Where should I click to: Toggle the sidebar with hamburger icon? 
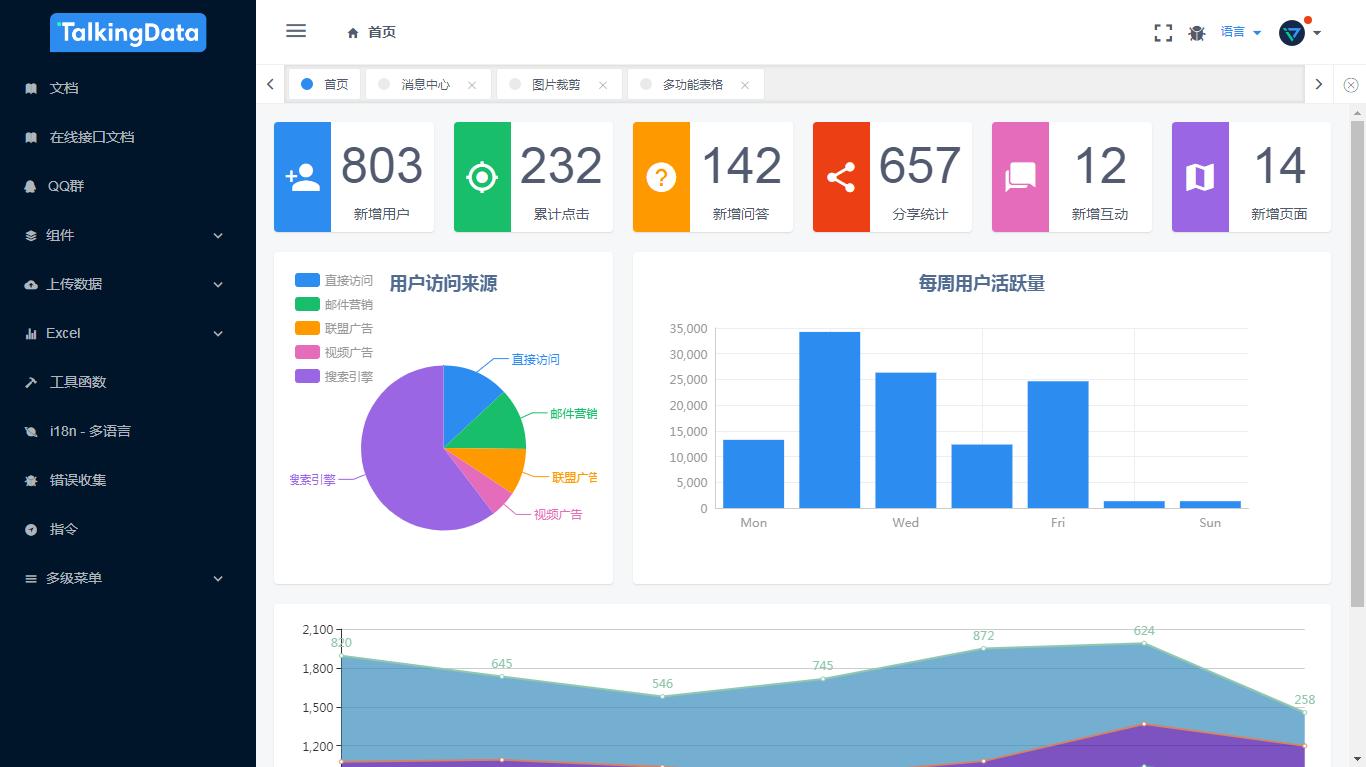coord(296,31)
